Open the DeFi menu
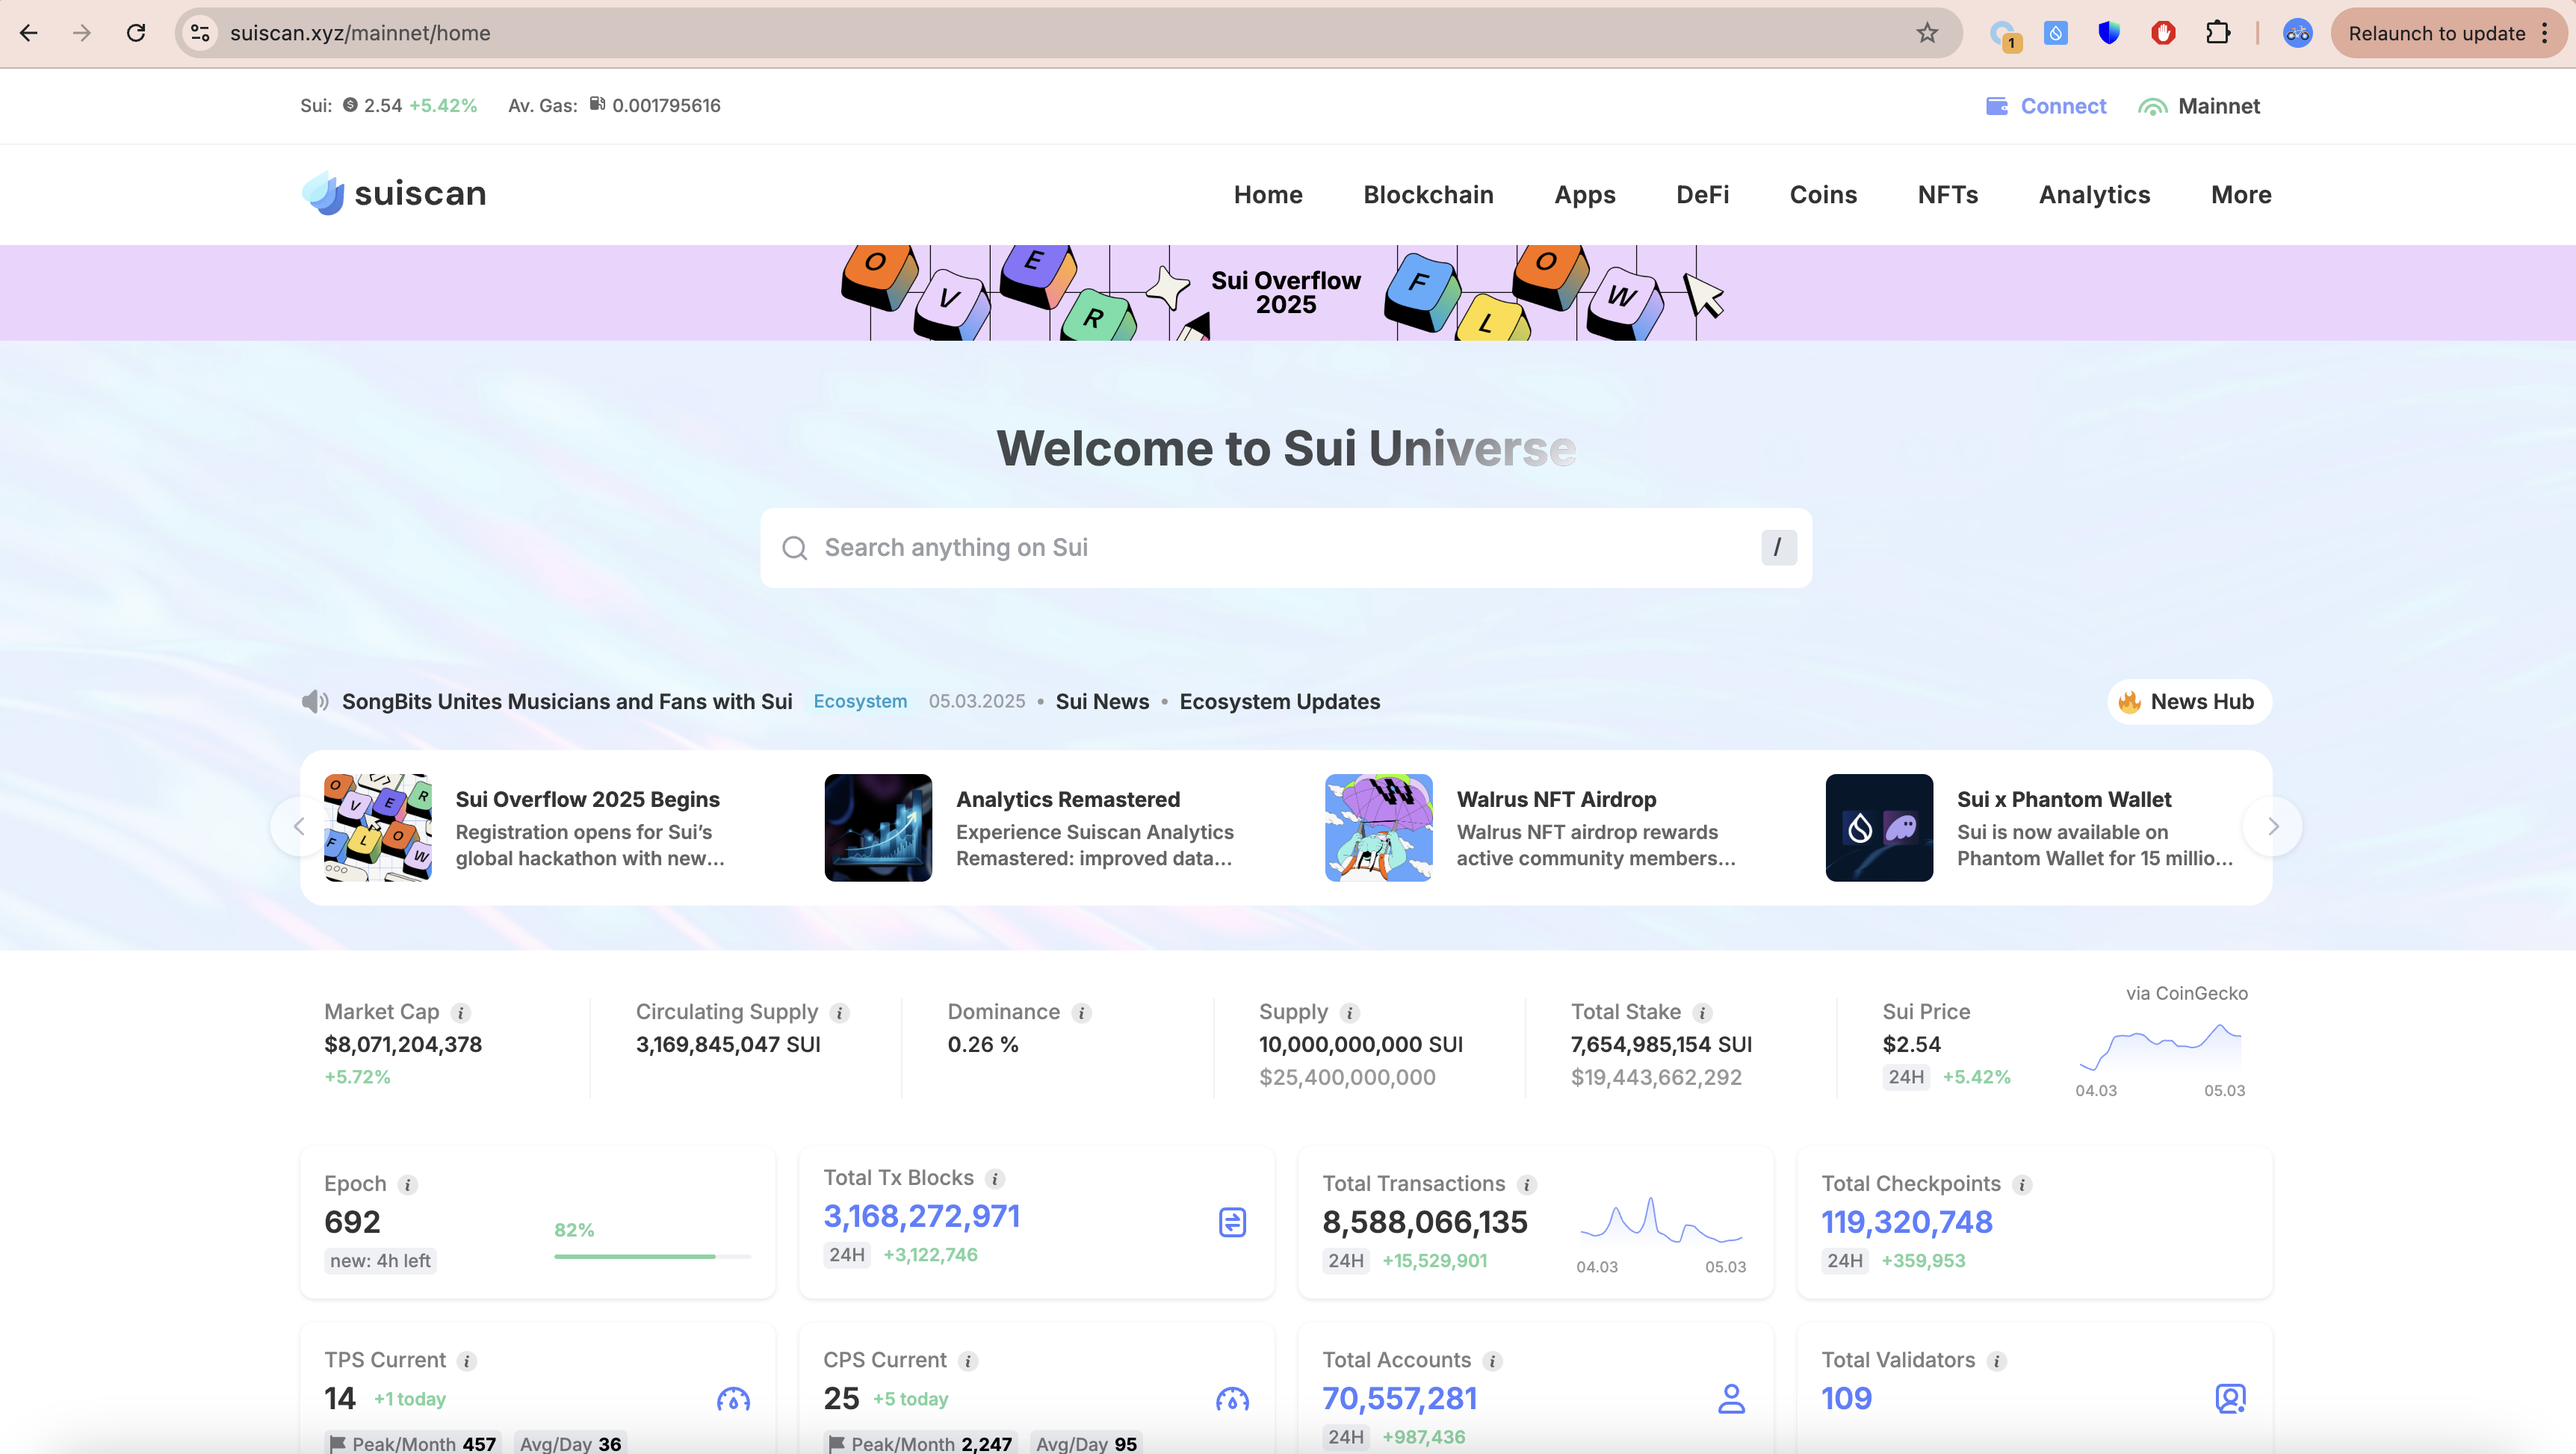 1702,194
